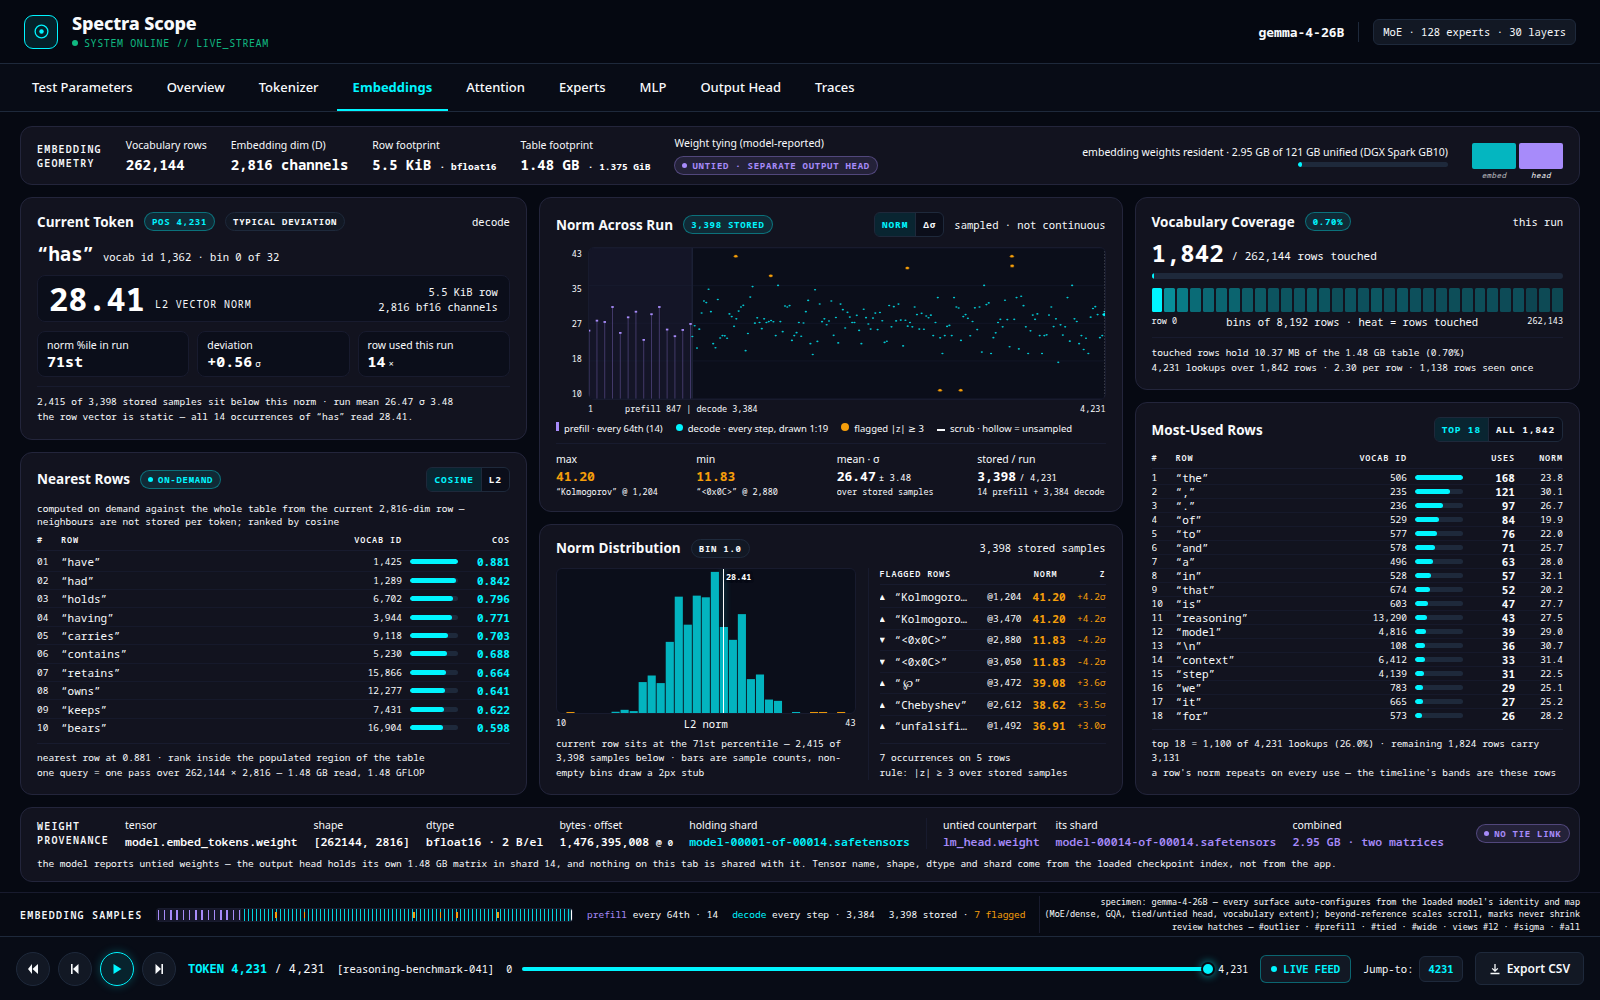
Task: Click the UNTIED separate output head badge
Action: pyautogui.click(x=776, y=166)
